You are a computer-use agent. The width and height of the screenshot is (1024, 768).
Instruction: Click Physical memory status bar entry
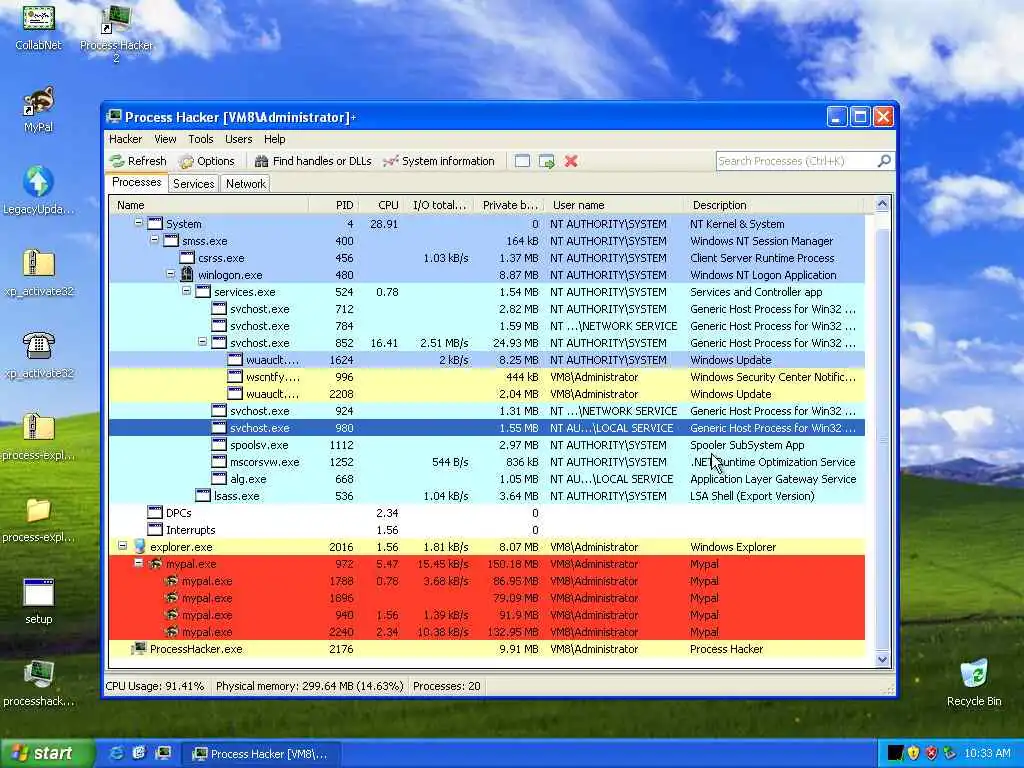(310, 686)
